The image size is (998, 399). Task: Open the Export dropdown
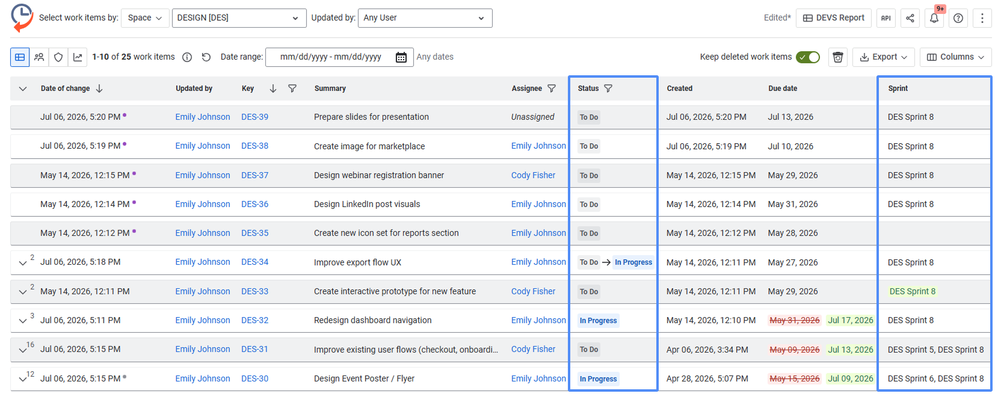(883, 57)
